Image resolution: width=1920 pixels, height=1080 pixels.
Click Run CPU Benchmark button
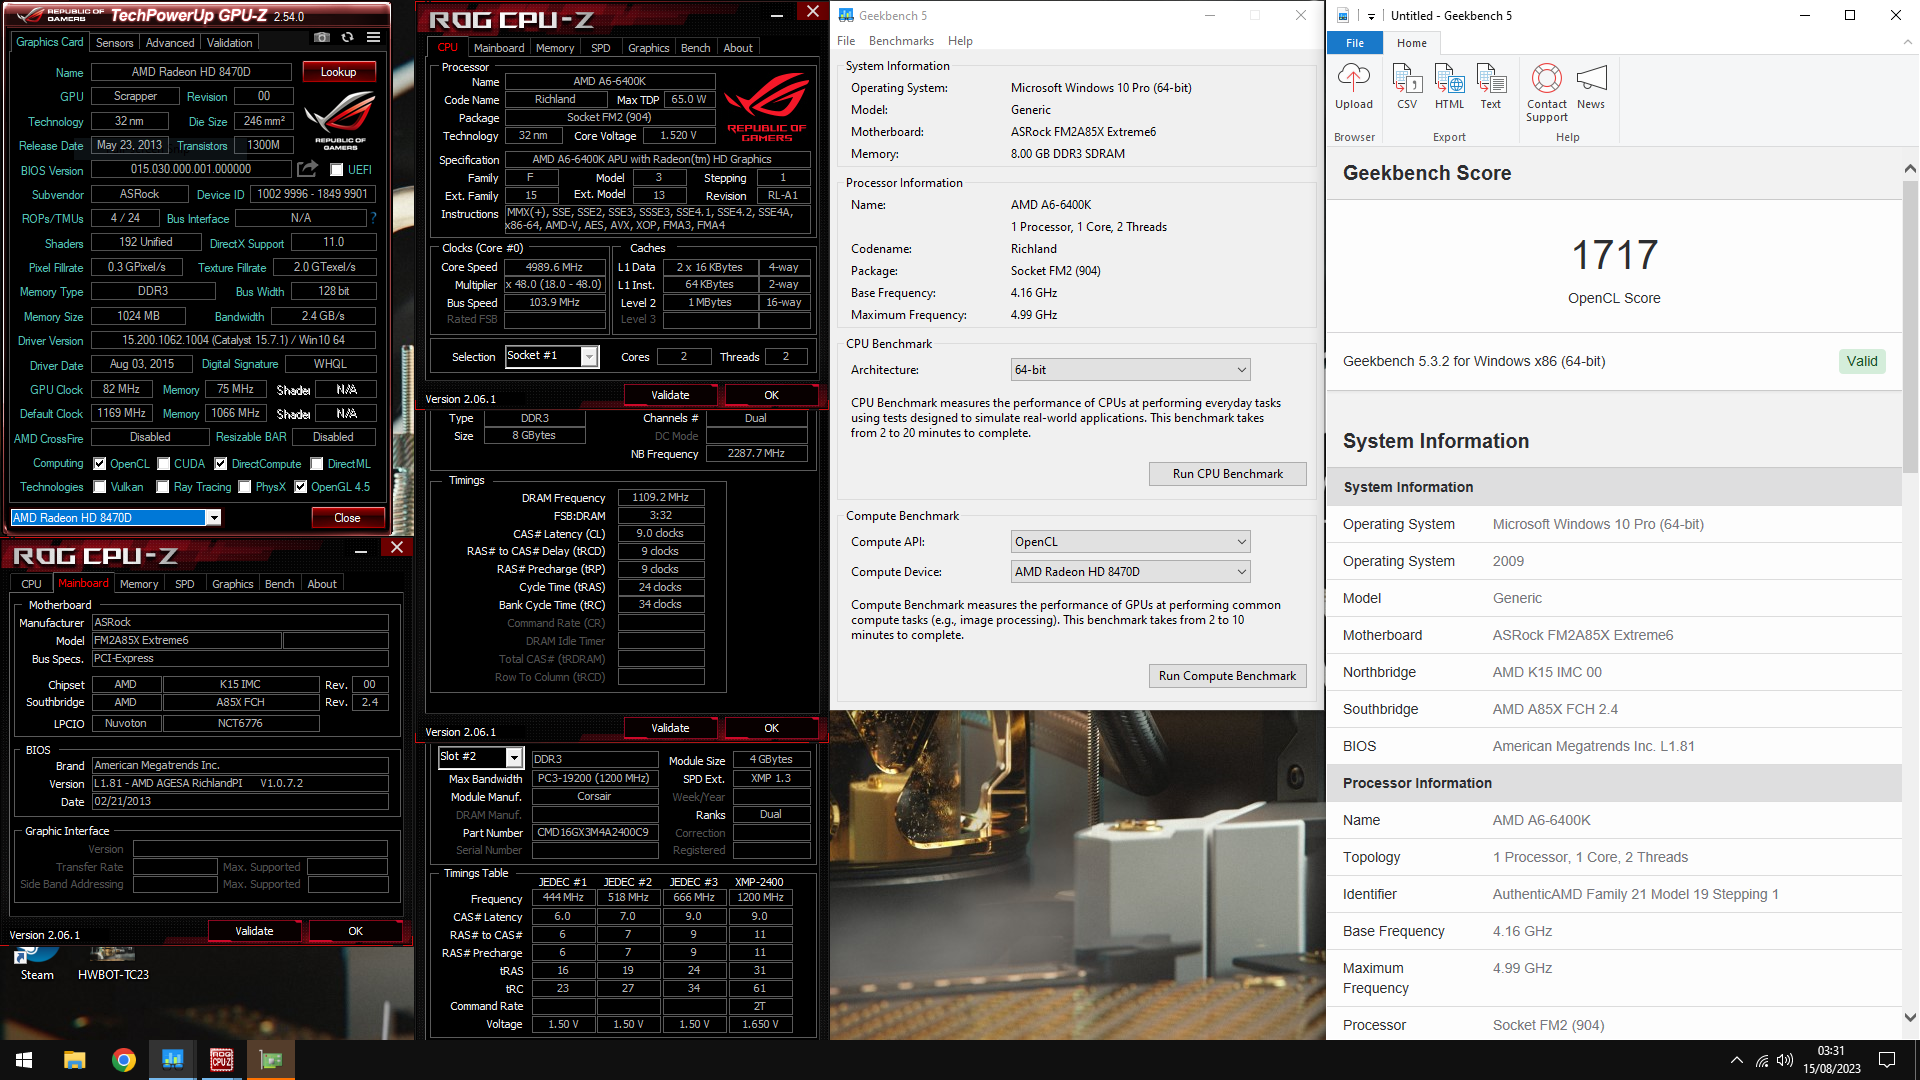point(1227,474)
